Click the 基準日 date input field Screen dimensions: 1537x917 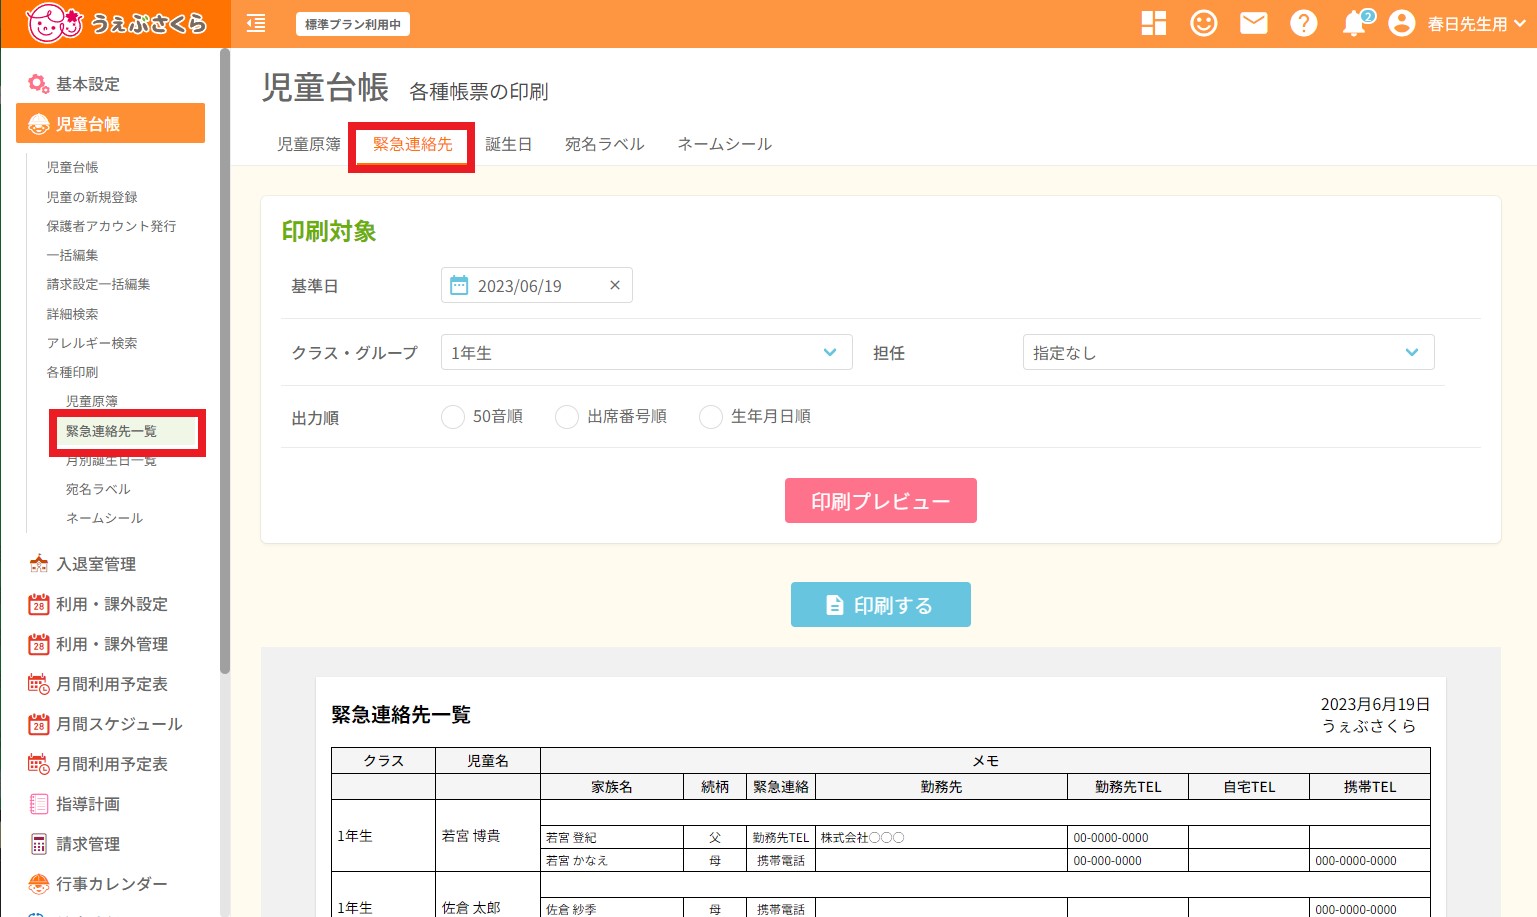click(537, 285)
